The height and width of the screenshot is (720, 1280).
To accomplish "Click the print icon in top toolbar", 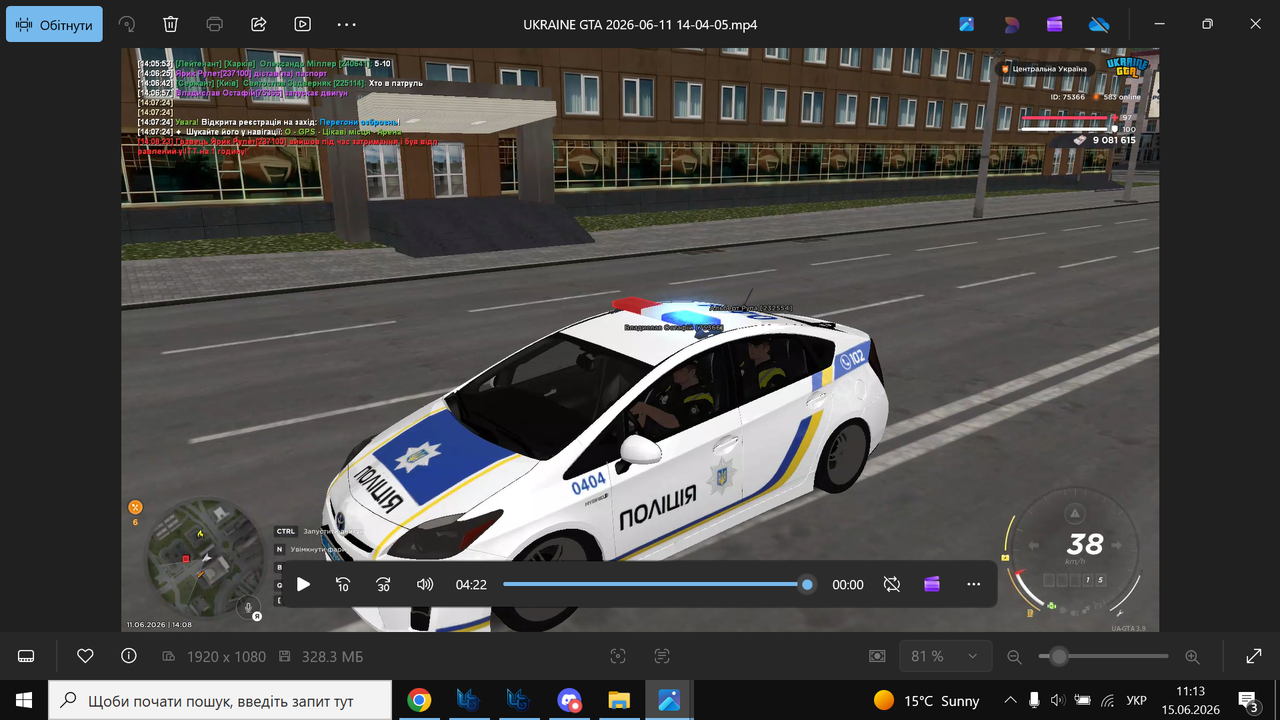I will pyautogui.click(x=214, y=24).
